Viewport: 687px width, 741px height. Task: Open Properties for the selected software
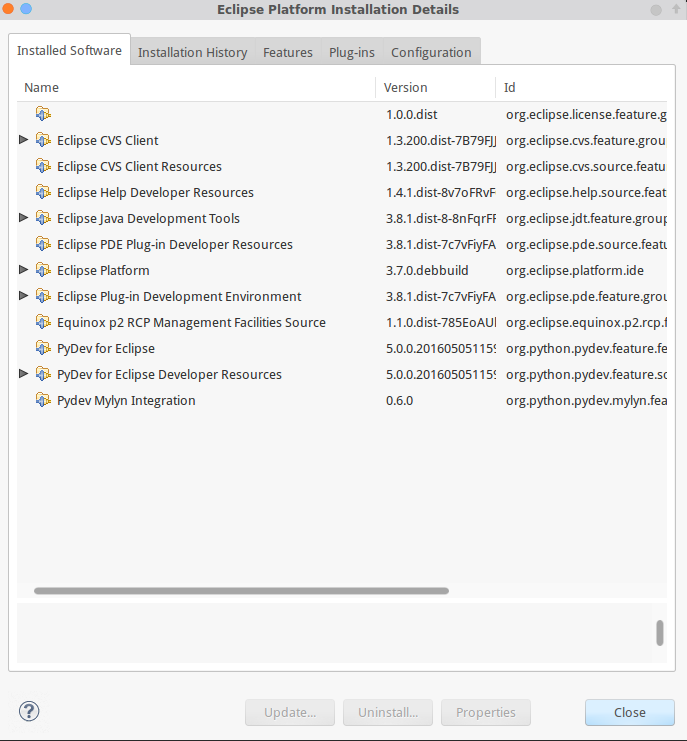[x=486, y=712]
